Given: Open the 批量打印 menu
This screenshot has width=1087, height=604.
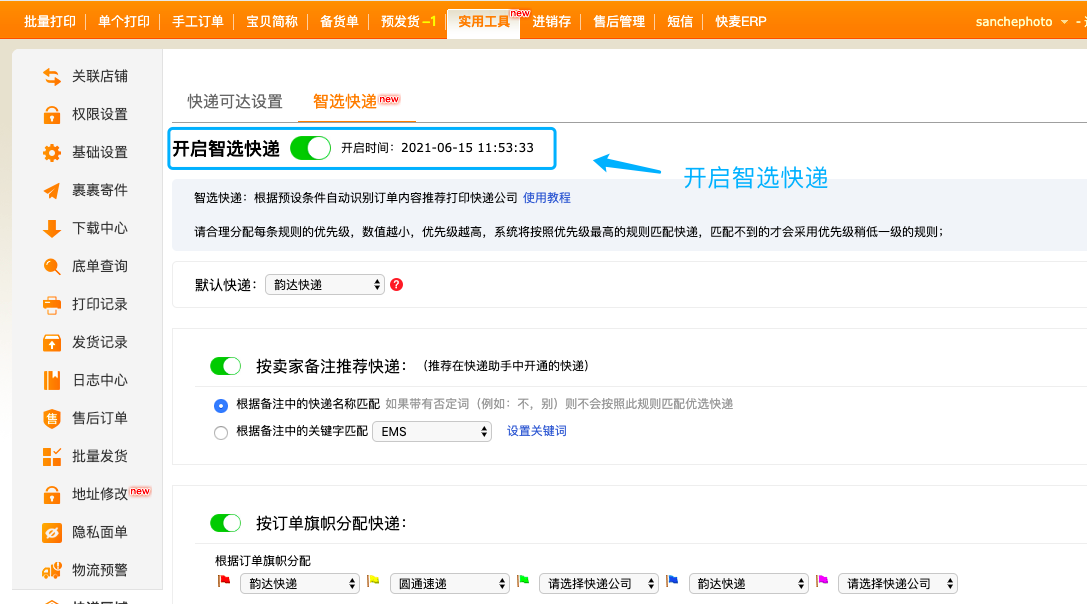Looking at the screenshot, I should [x=50, y=21].
